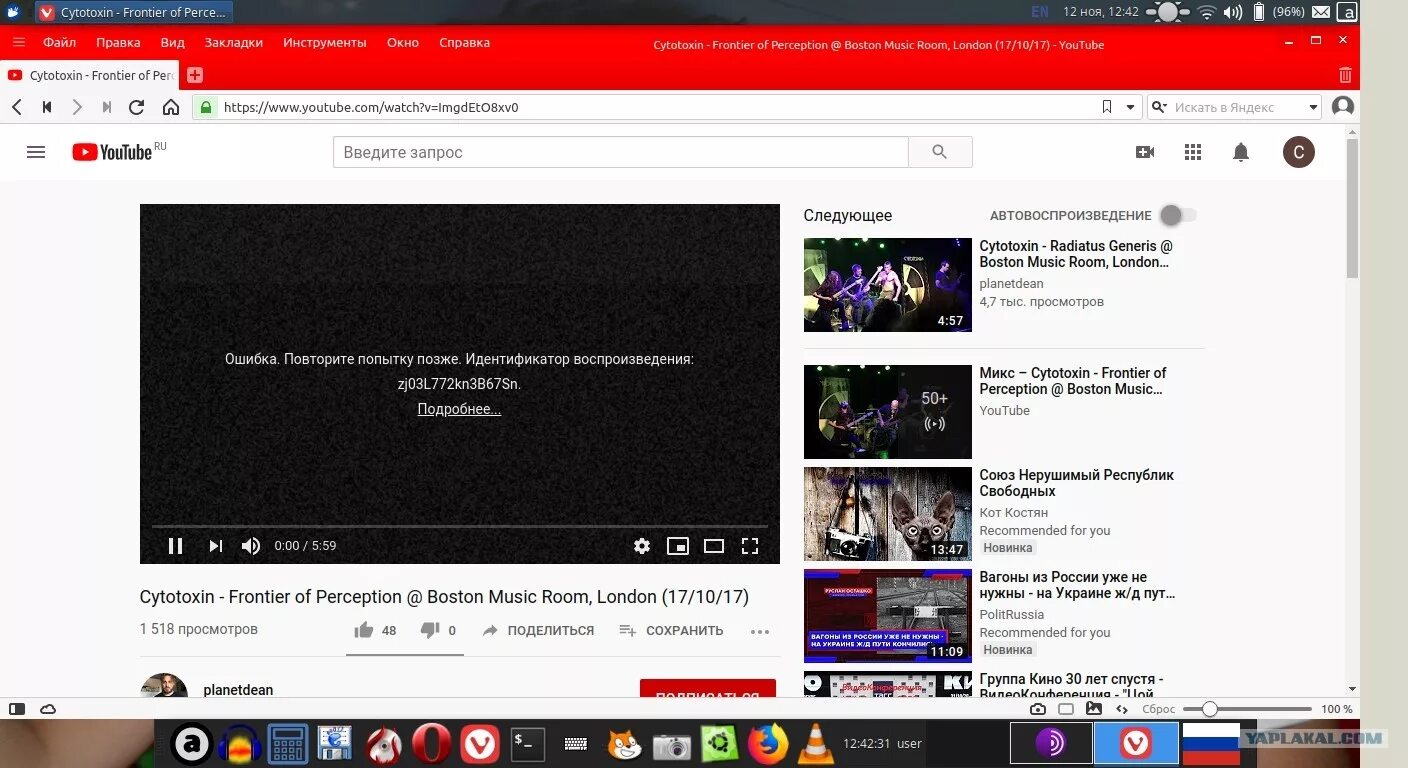Open the search engine selector magnifier
The width and height of the screenshot is (1408, 768).
click(x=1159, y=107)
